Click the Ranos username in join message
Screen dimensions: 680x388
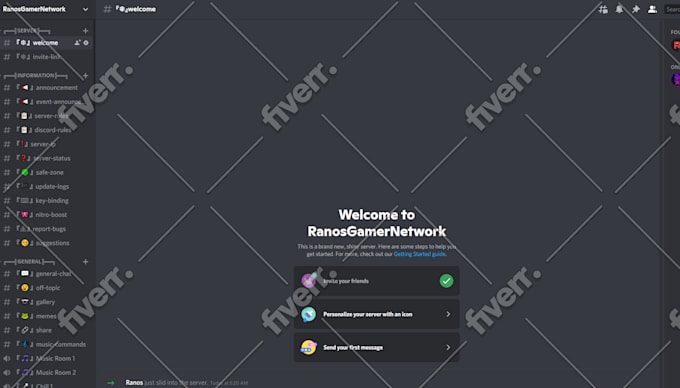[134, 382]
